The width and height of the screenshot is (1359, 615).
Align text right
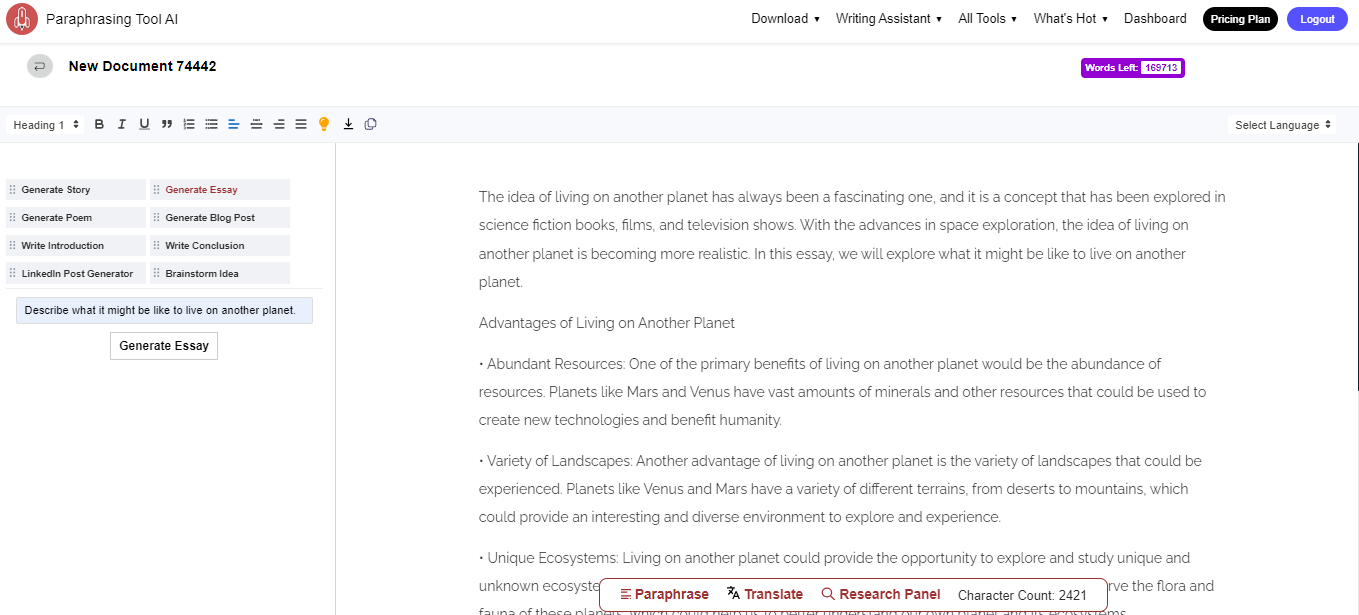tap(279, 124)
